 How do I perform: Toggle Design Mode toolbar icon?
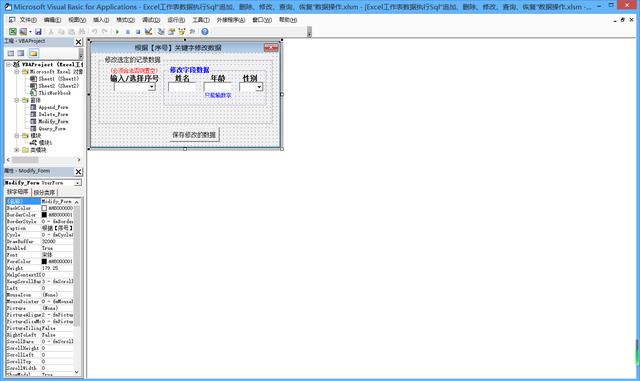148,31
